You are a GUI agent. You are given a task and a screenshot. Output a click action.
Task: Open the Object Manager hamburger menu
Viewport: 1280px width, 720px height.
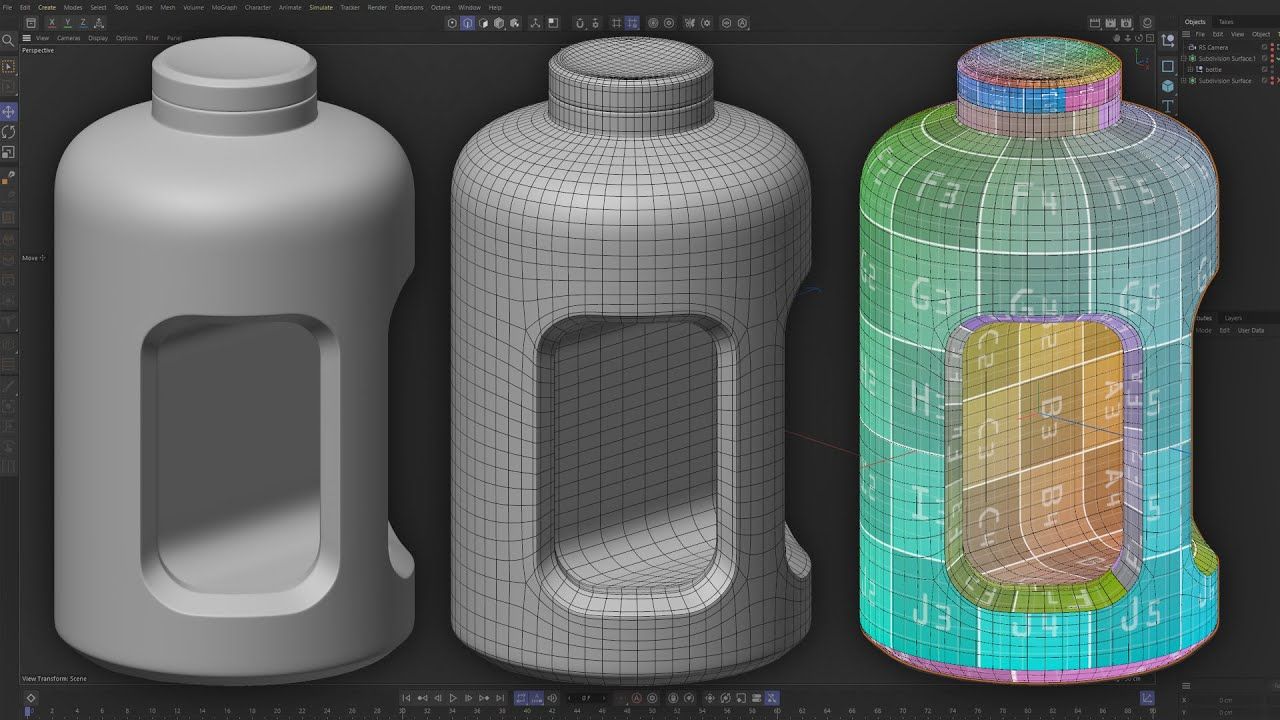(1186, 33)
